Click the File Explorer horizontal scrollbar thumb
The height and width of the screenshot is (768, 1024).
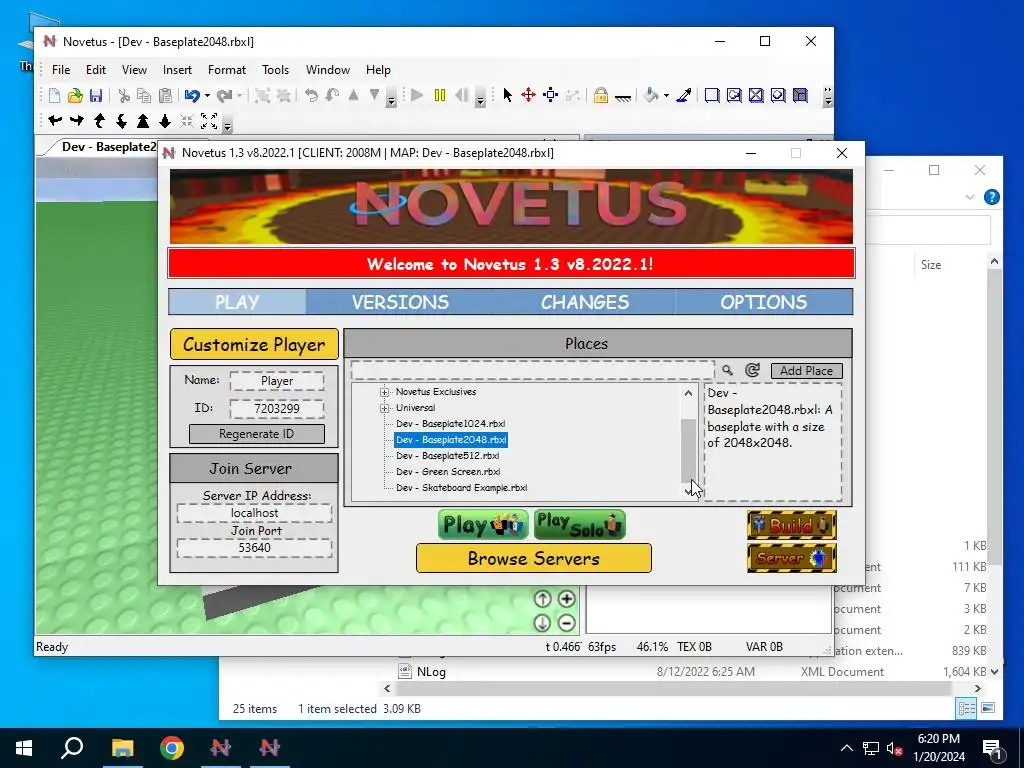click(673, 688)
